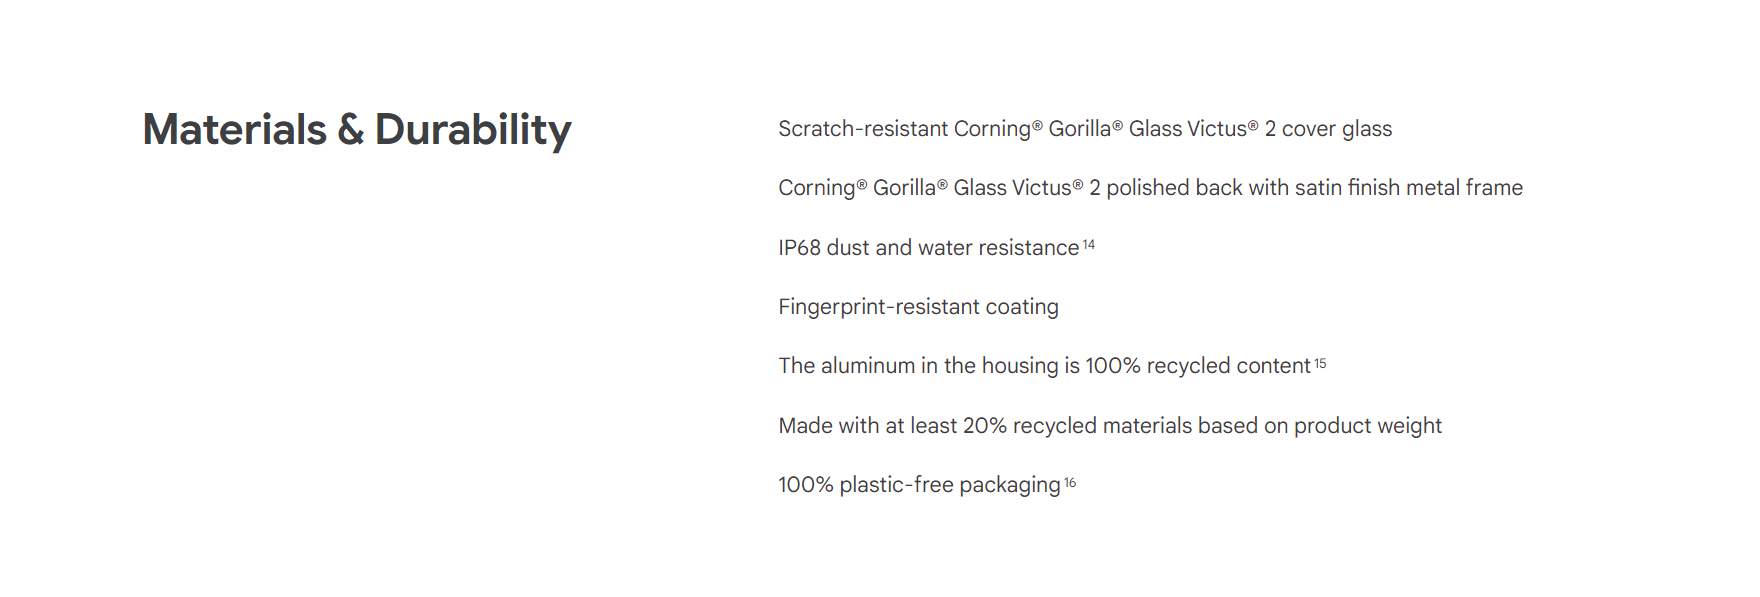Click the 100% plastic-free packaging text

(x=919, y=485)
